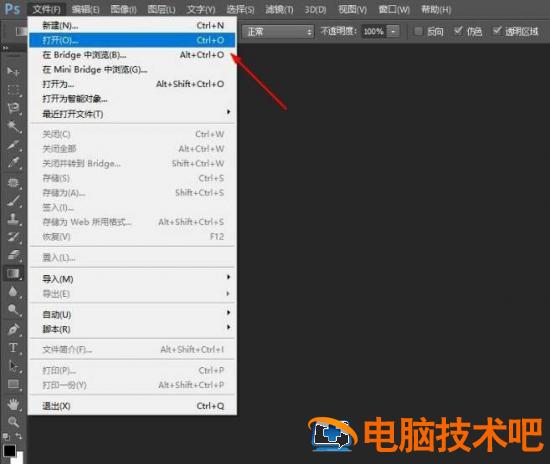
Task: Toggle the 仿色 checkbox
Action: (458, 31)
